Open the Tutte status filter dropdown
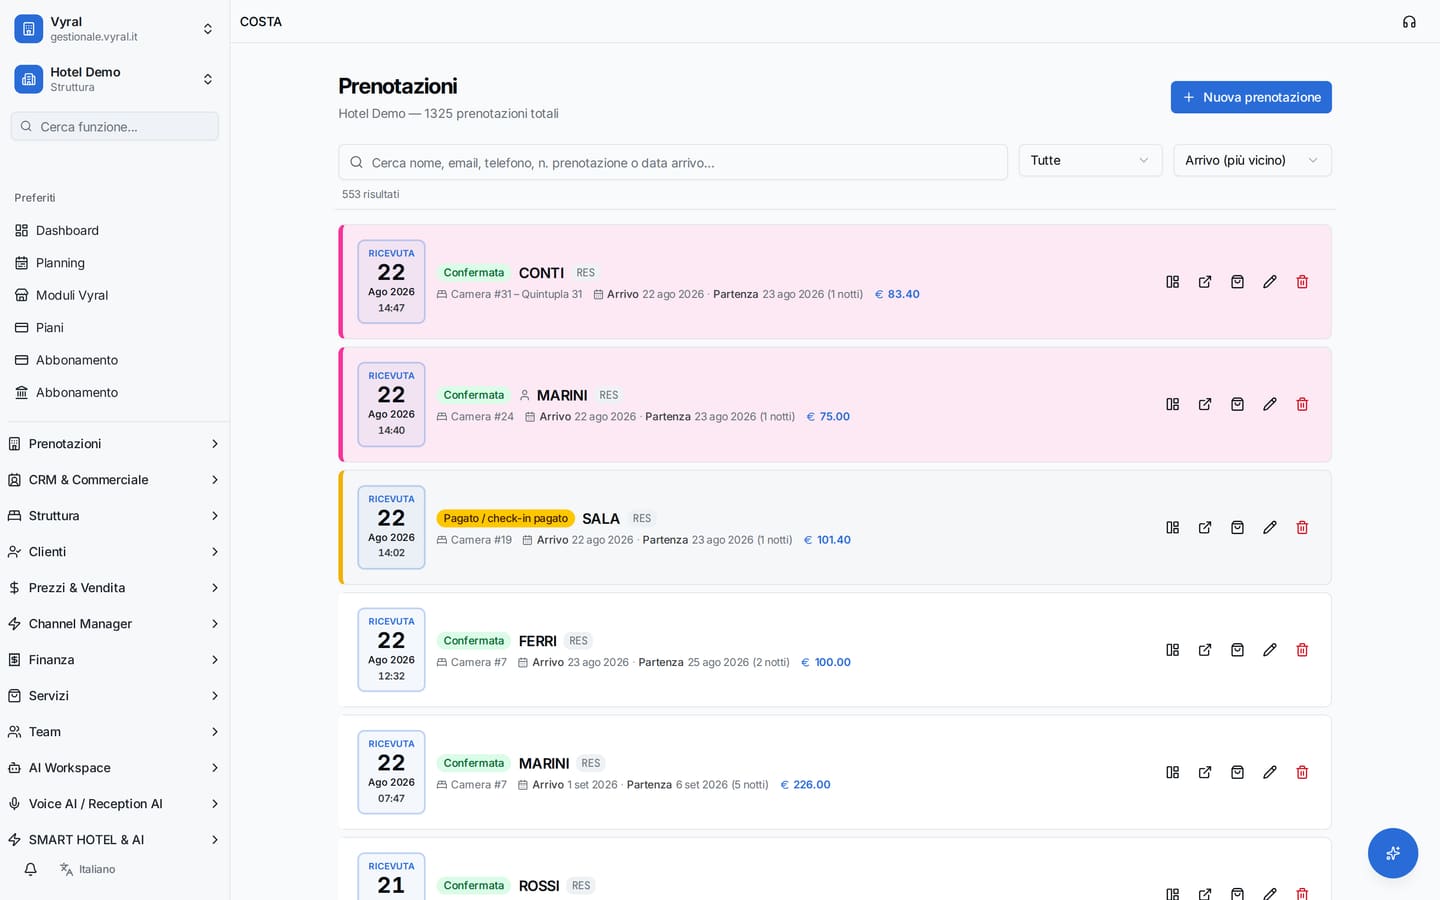 pyautogui.click(x=1090, y=160)
